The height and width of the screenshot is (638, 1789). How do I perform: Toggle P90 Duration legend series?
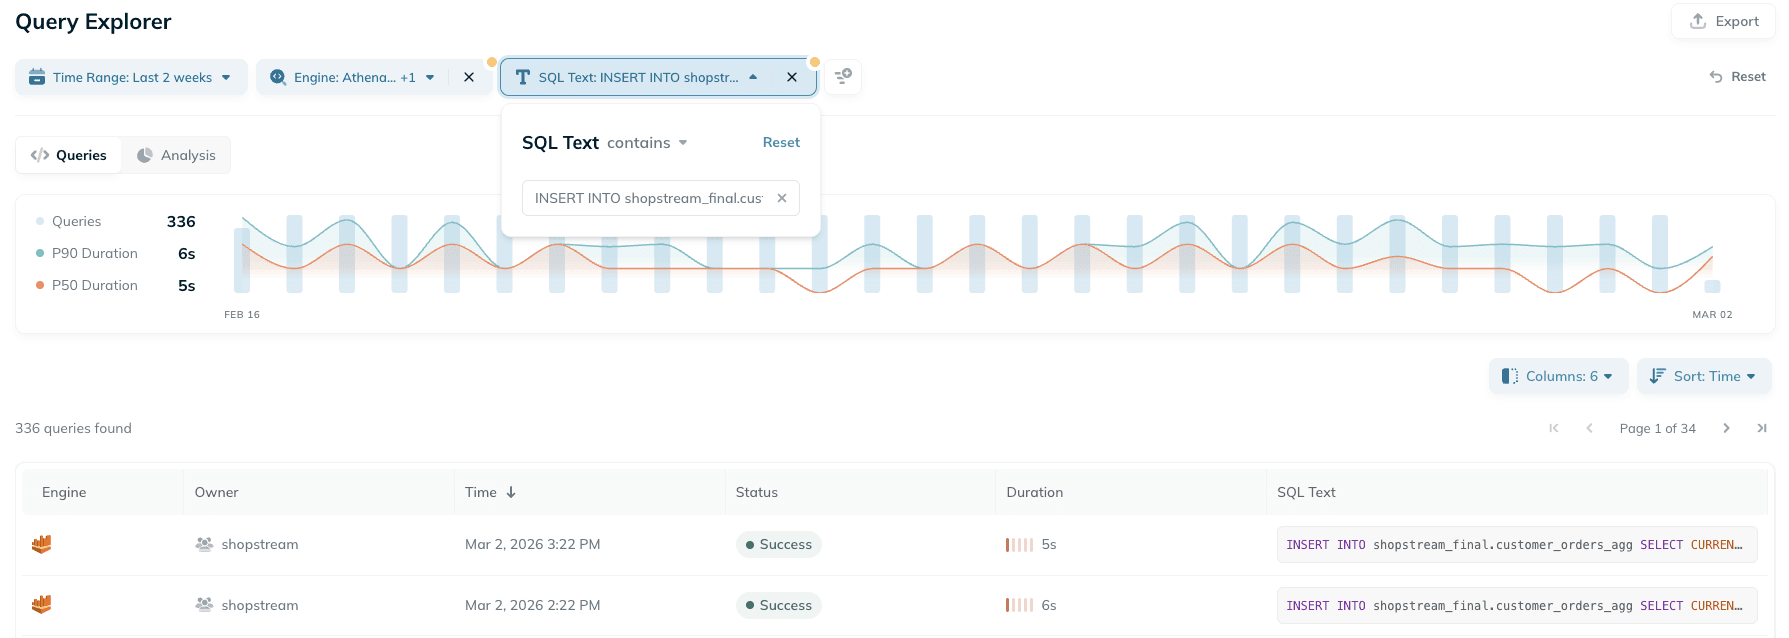94,253
